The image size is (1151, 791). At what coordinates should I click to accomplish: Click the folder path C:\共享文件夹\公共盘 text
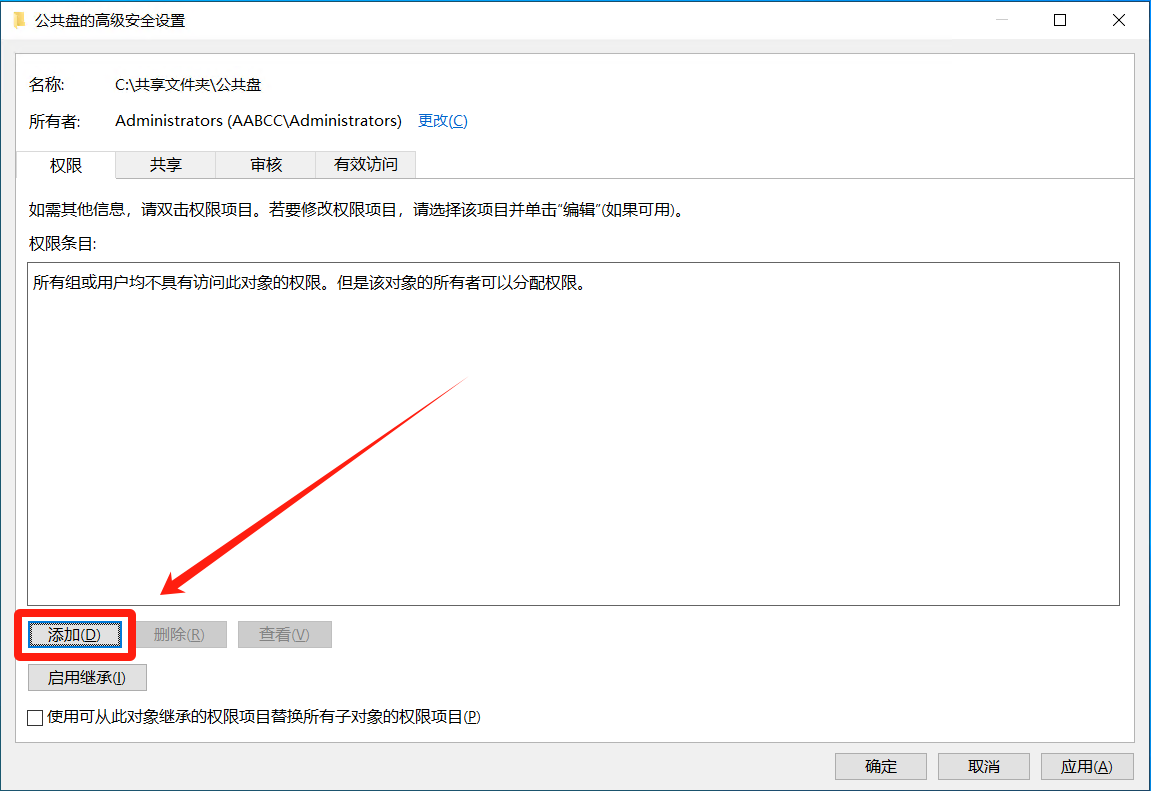pos(188,85)
